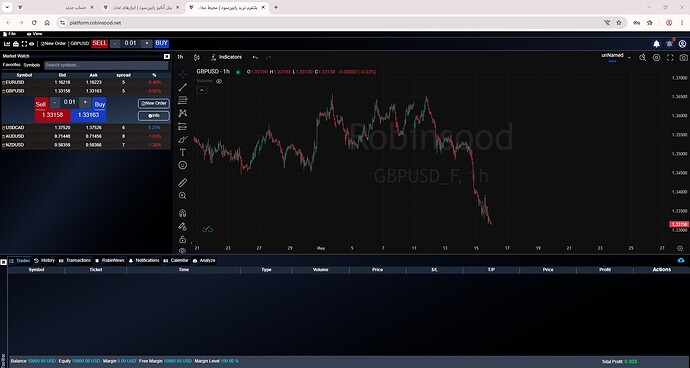Decrease volume with top toolbar minus
The width and height of the screenshot is (690, 368).
pyautogui.click(x=115, y=43)
